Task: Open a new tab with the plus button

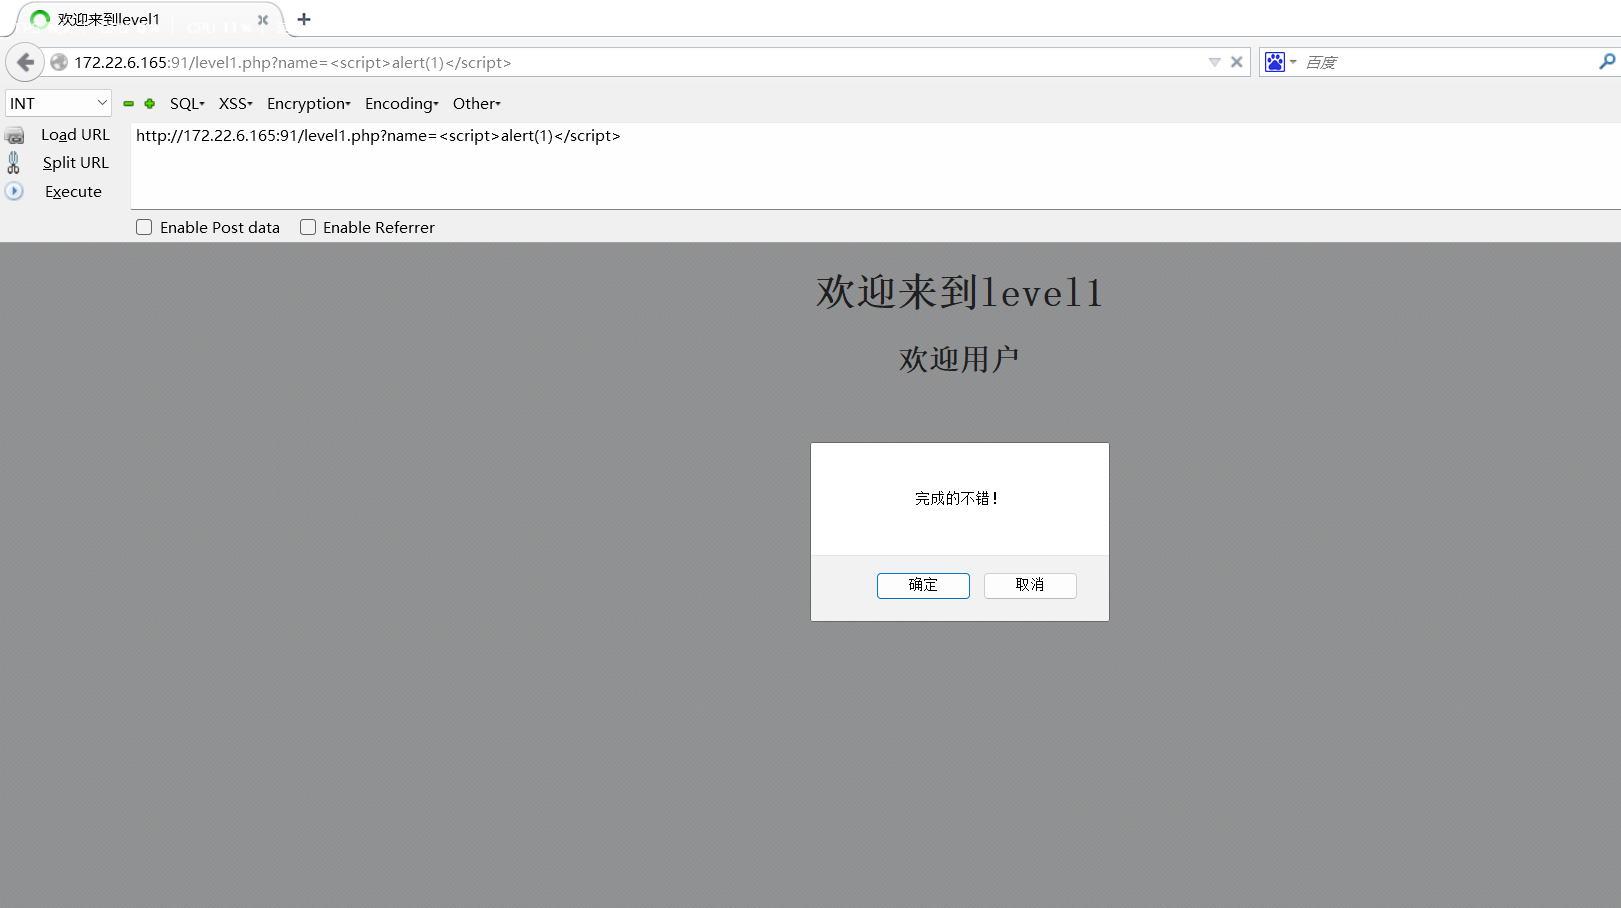Action: click(304, 19)
